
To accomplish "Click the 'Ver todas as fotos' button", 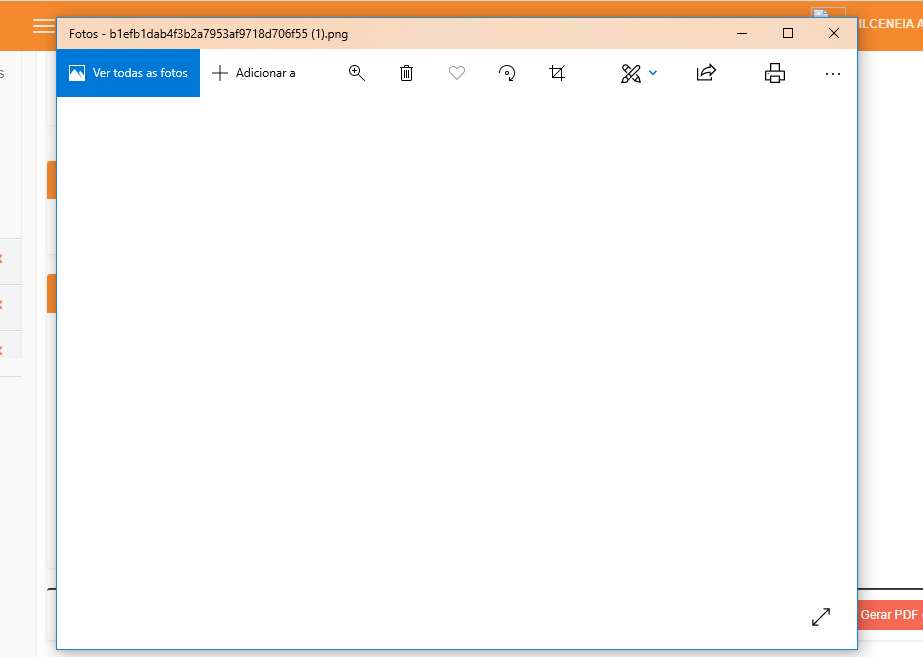I will (128, 73).
